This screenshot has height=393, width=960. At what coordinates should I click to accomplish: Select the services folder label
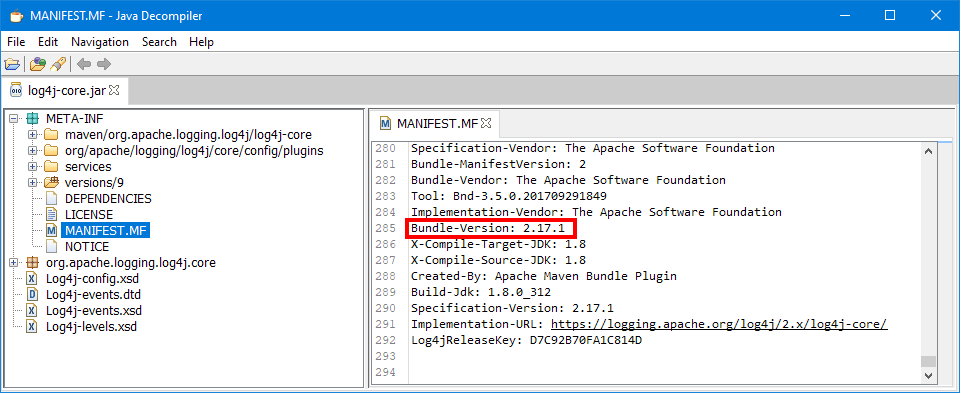(88, 167)
